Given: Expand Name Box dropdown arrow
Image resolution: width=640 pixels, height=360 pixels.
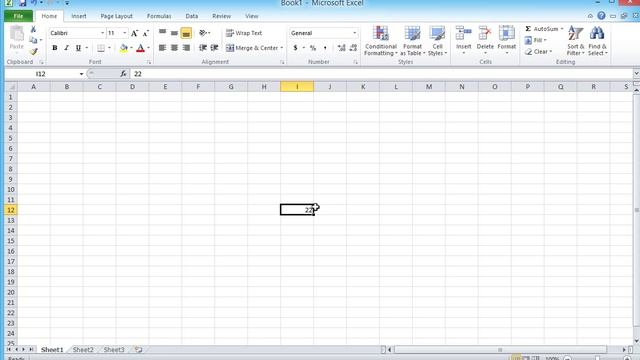Looking at the screenshot, I should pos(81,74).
